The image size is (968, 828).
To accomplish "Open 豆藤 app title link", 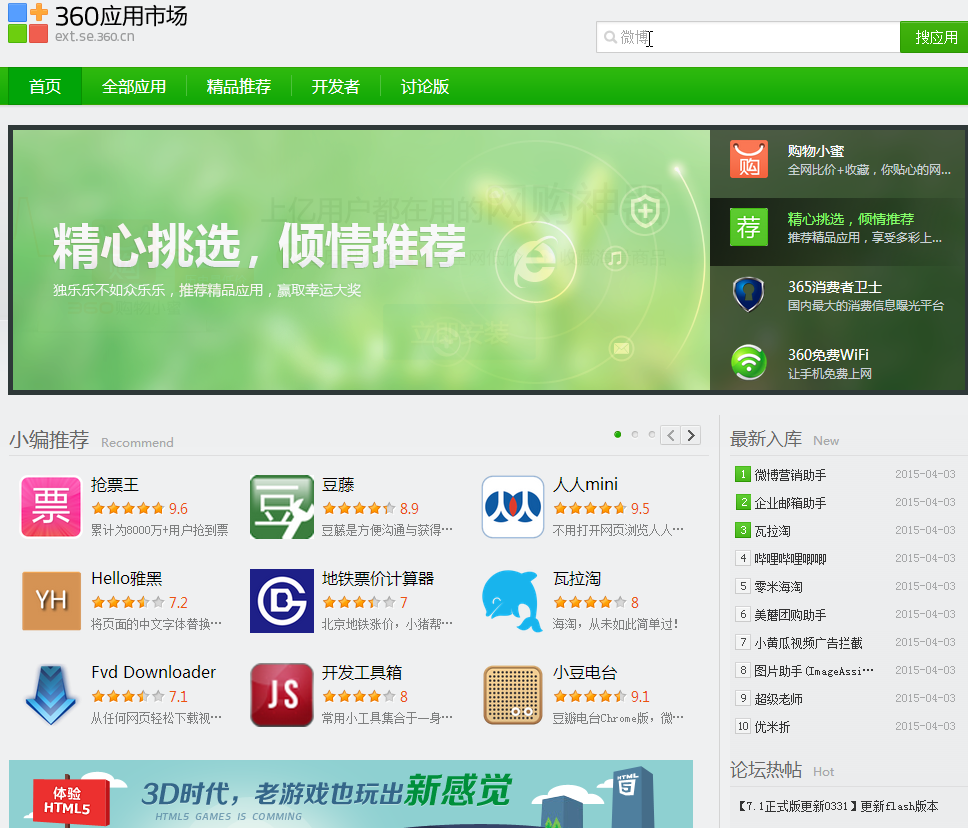I will pos(338,485).
